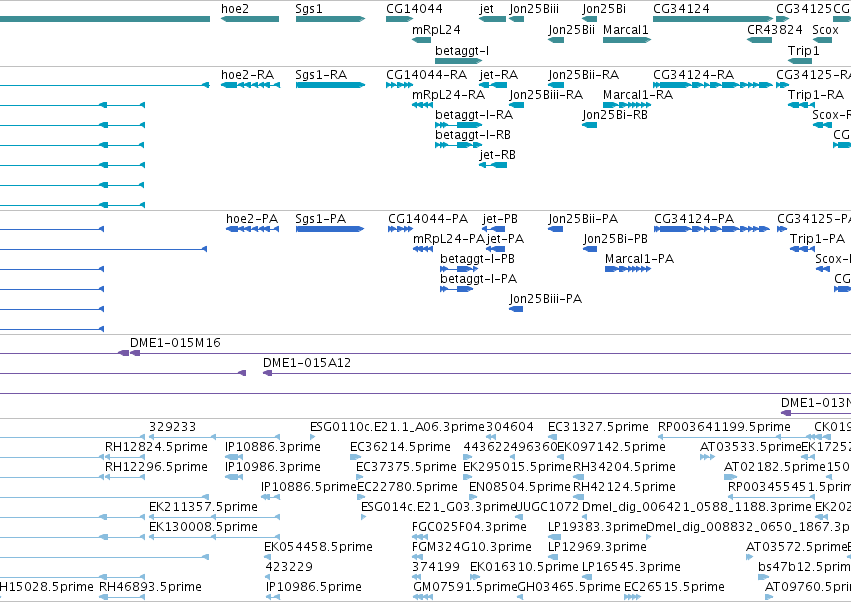Open the CG14044 gene label
This screenshot has height=602, width=851.
pyautogui.click(x=414, y=9)
